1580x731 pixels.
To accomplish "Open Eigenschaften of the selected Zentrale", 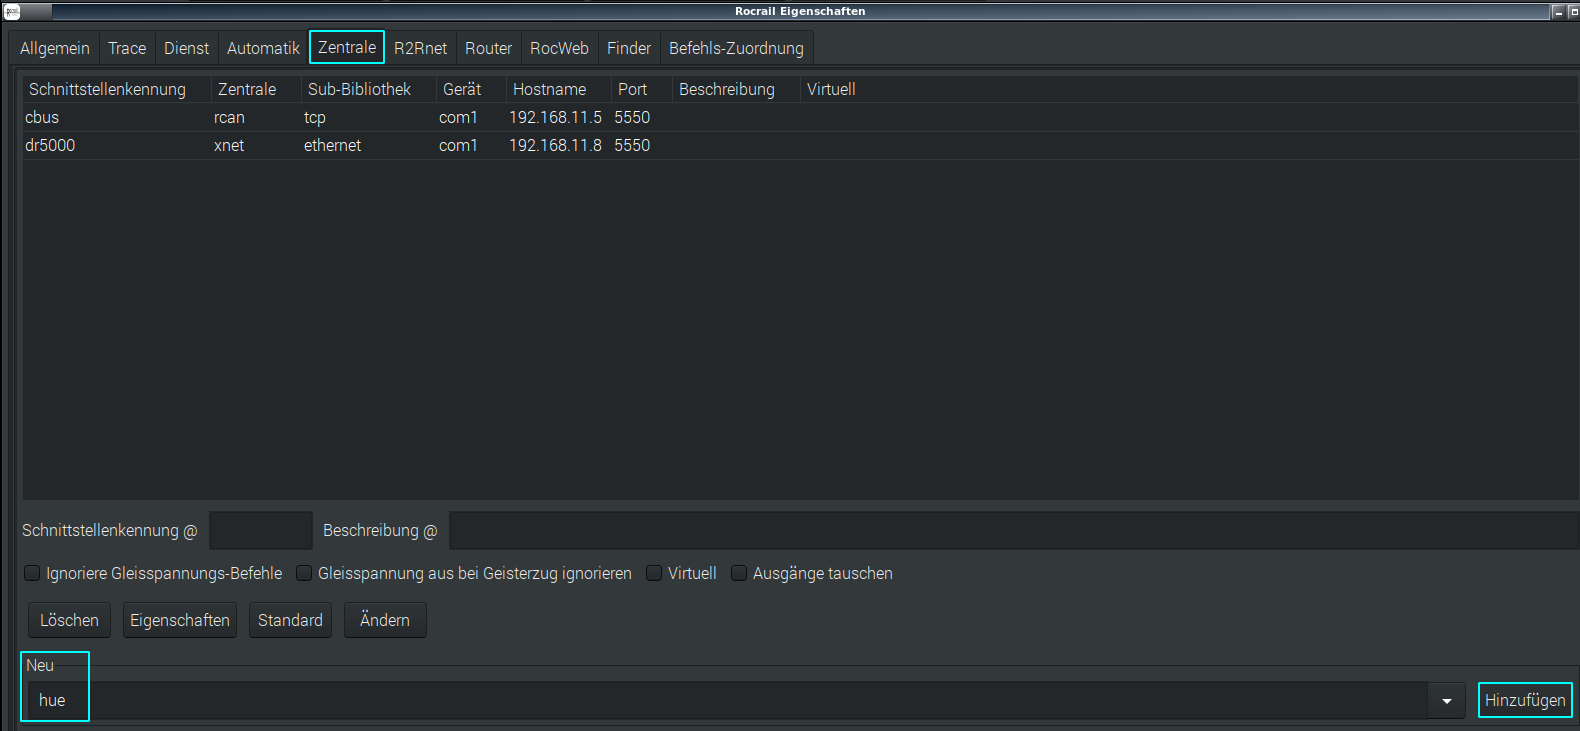I will click(180, 620).
